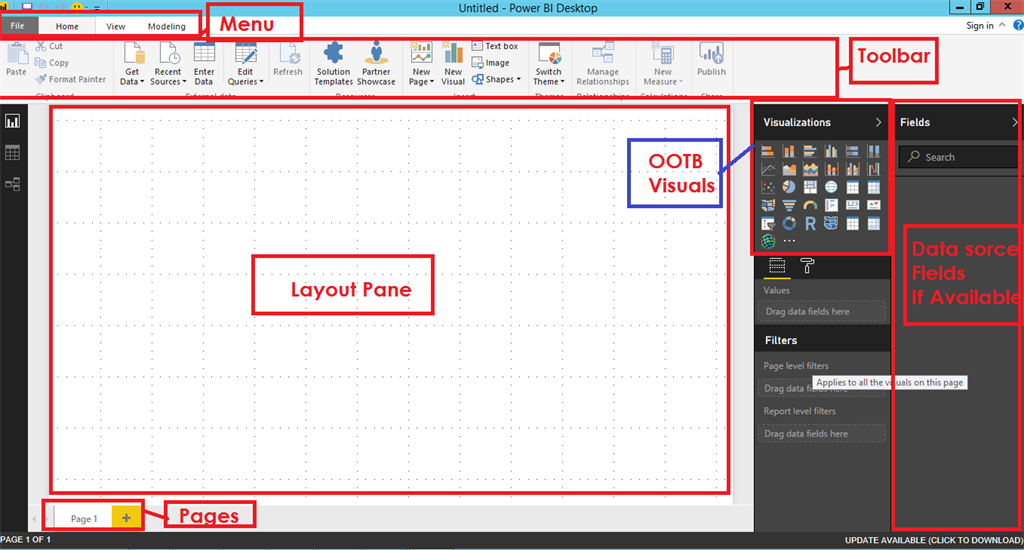Add a new page with plus button

point(126,518)
